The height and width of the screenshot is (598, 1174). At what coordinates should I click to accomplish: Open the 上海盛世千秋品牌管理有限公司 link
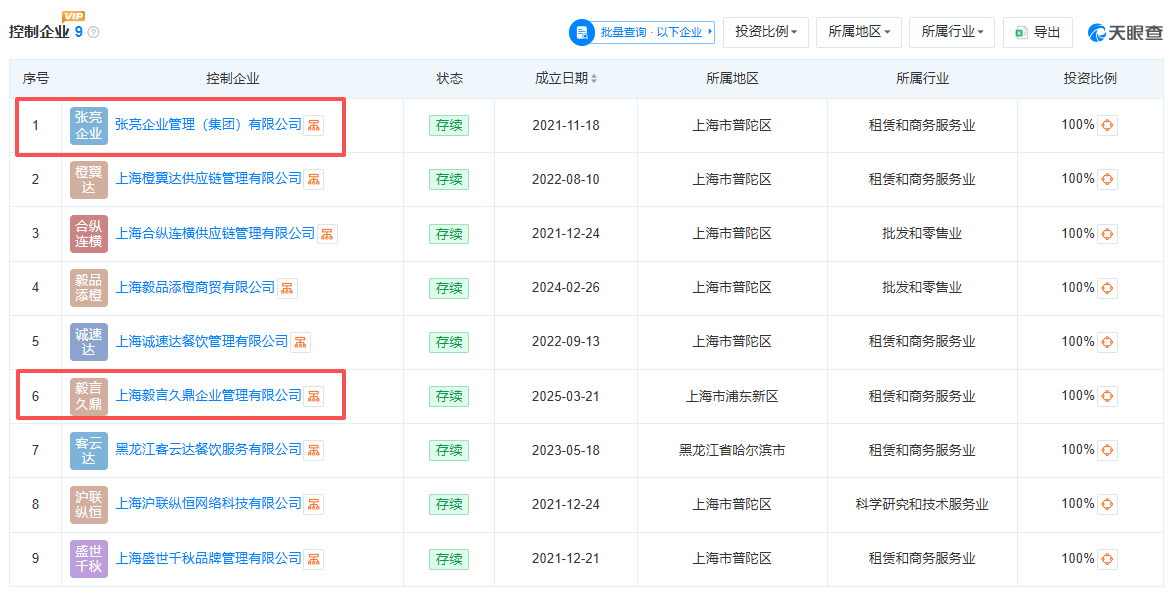(208, 558)
